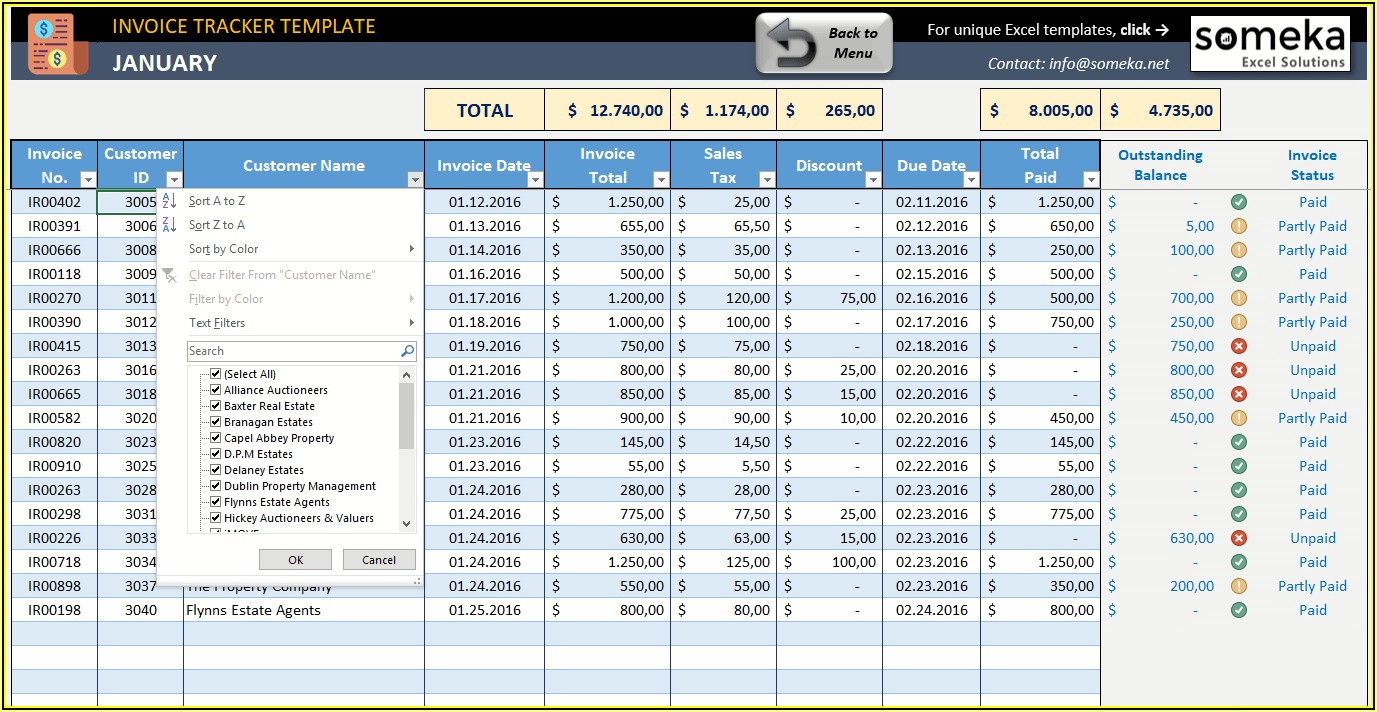Image resolution: width=1377 pixels, height=712 pixels.
Task: Click the Sort A to Z icon
Action: click(x=169, y=201)
